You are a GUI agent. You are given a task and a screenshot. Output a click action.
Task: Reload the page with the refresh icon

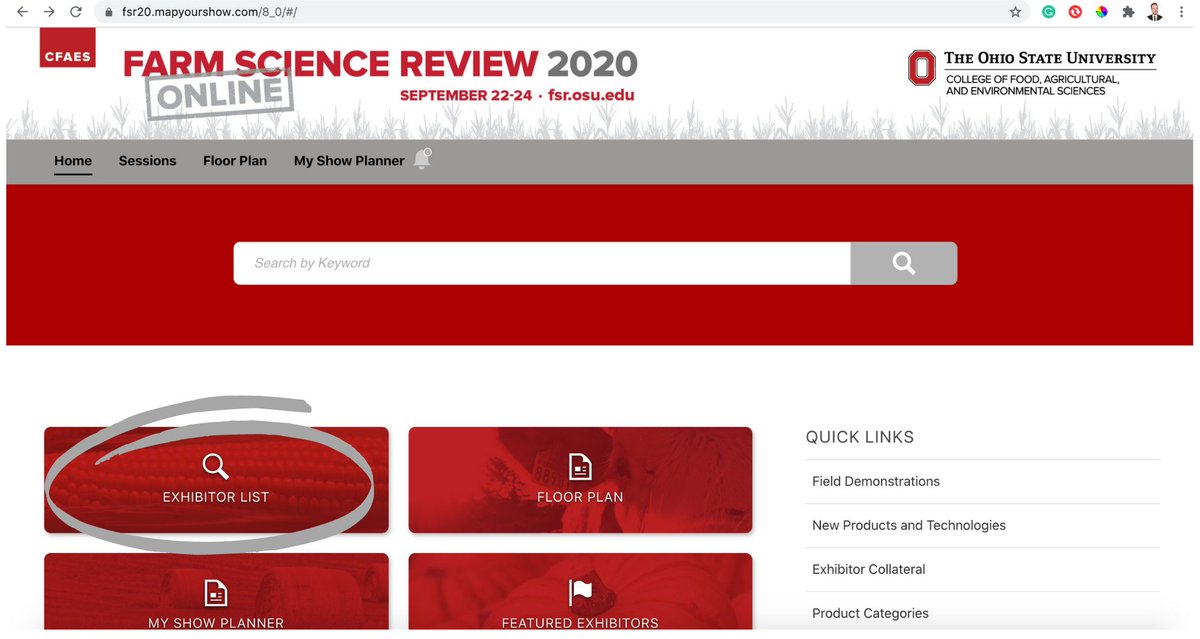[75, 12]
